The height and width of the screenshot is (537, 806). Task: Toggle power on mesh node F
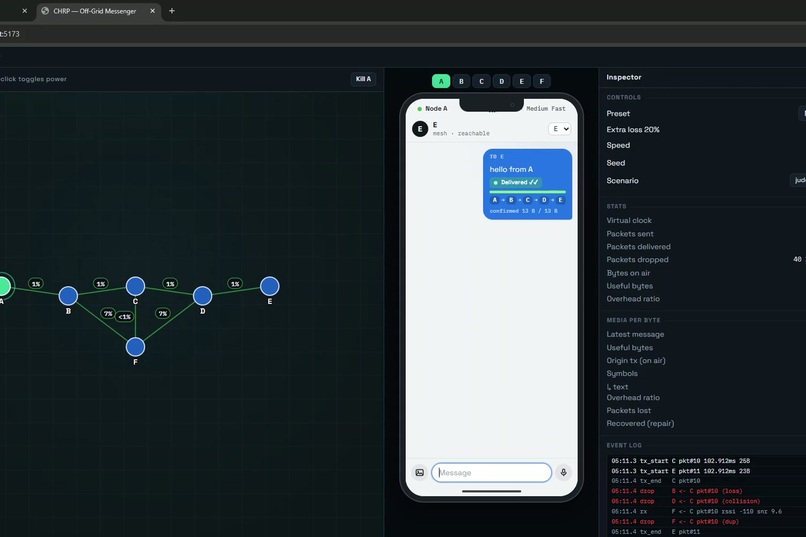tap(135, 347)
